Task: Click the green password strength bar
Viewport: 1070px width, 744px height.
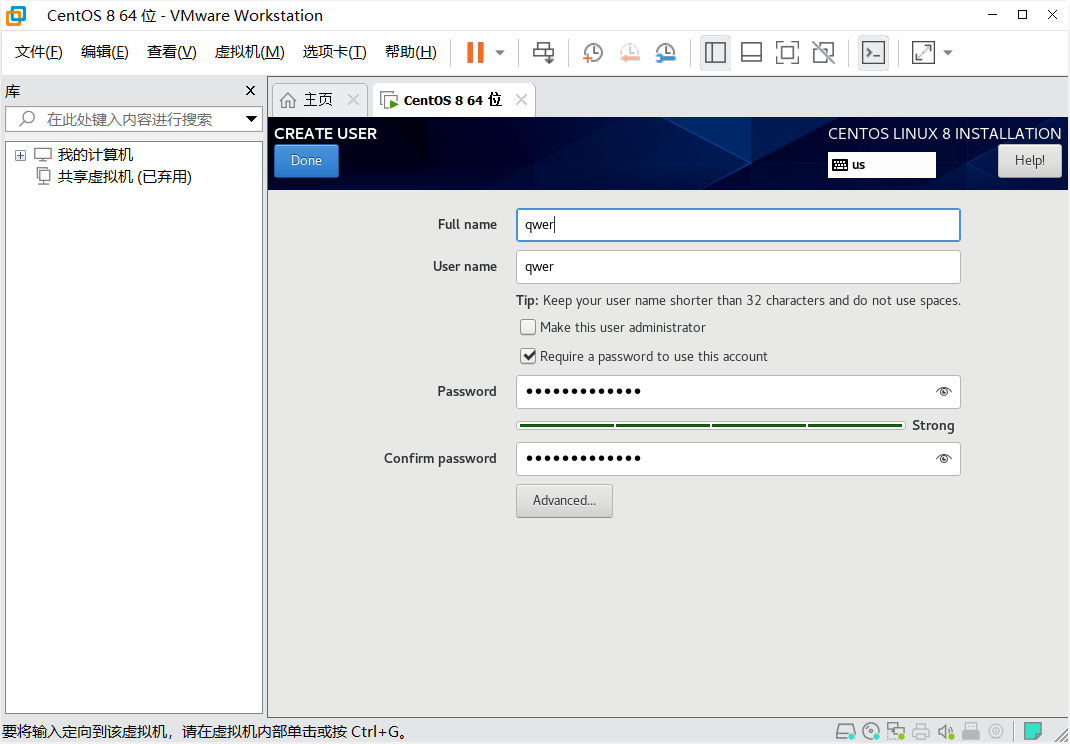Action: click(x=711, y=425)
